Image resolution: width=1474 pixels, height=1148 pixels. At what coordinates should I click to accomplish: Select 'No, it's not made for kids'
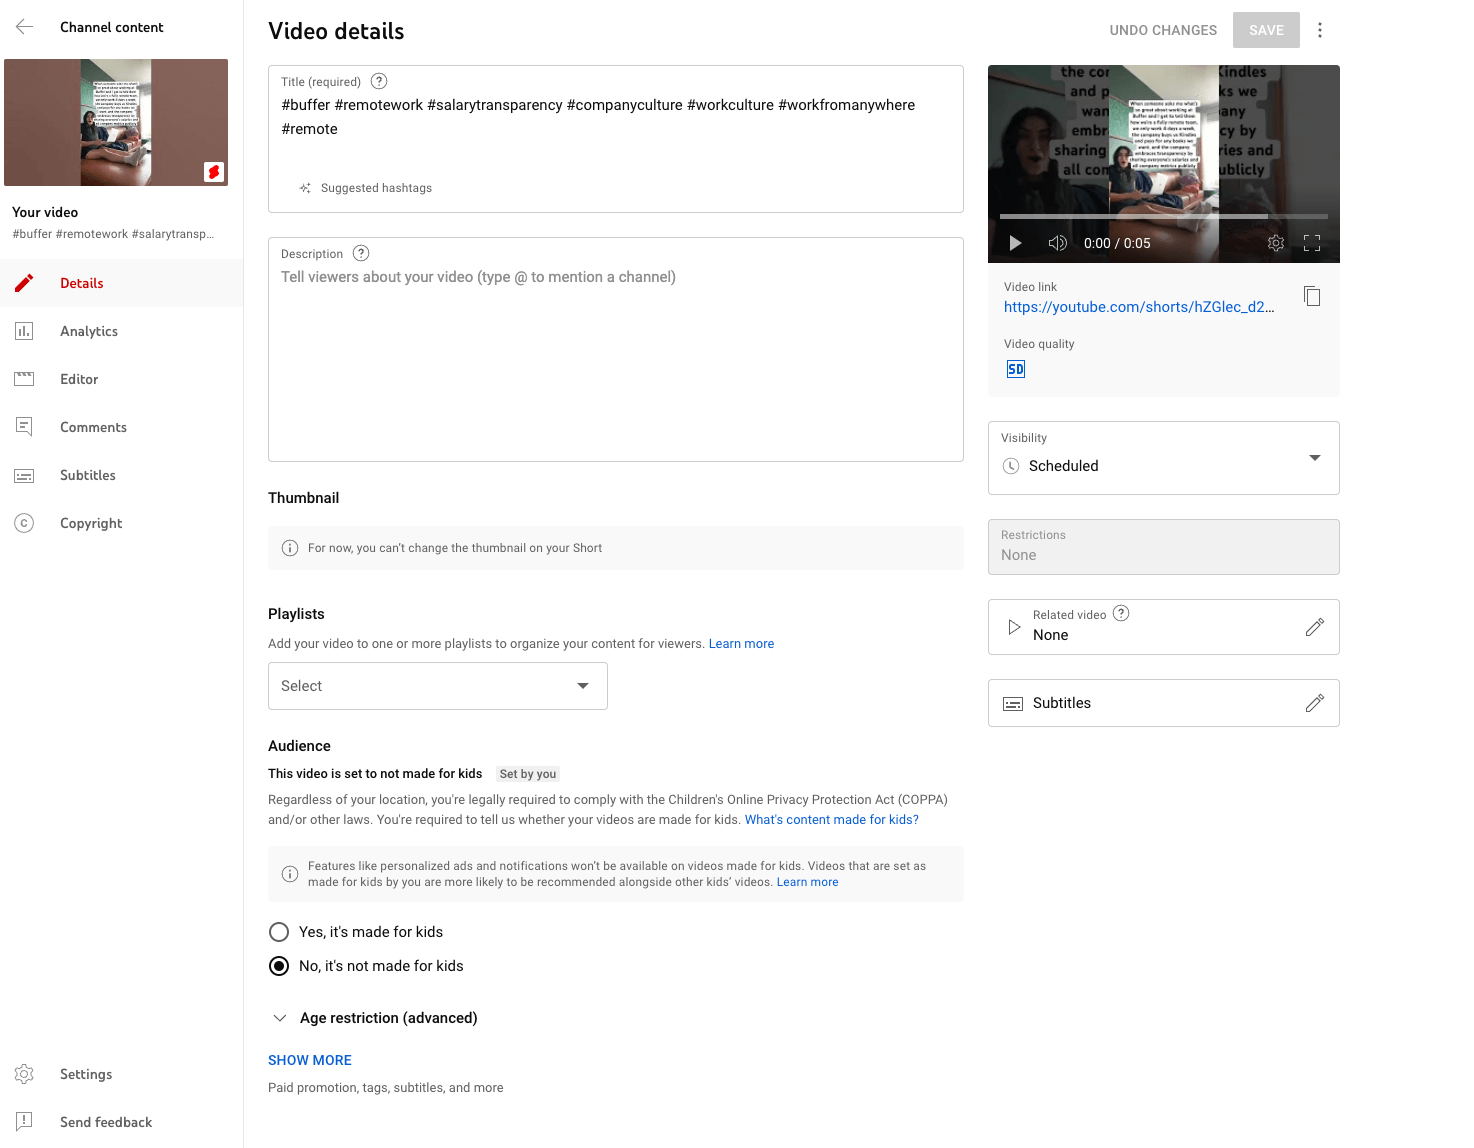coord(279,965)
